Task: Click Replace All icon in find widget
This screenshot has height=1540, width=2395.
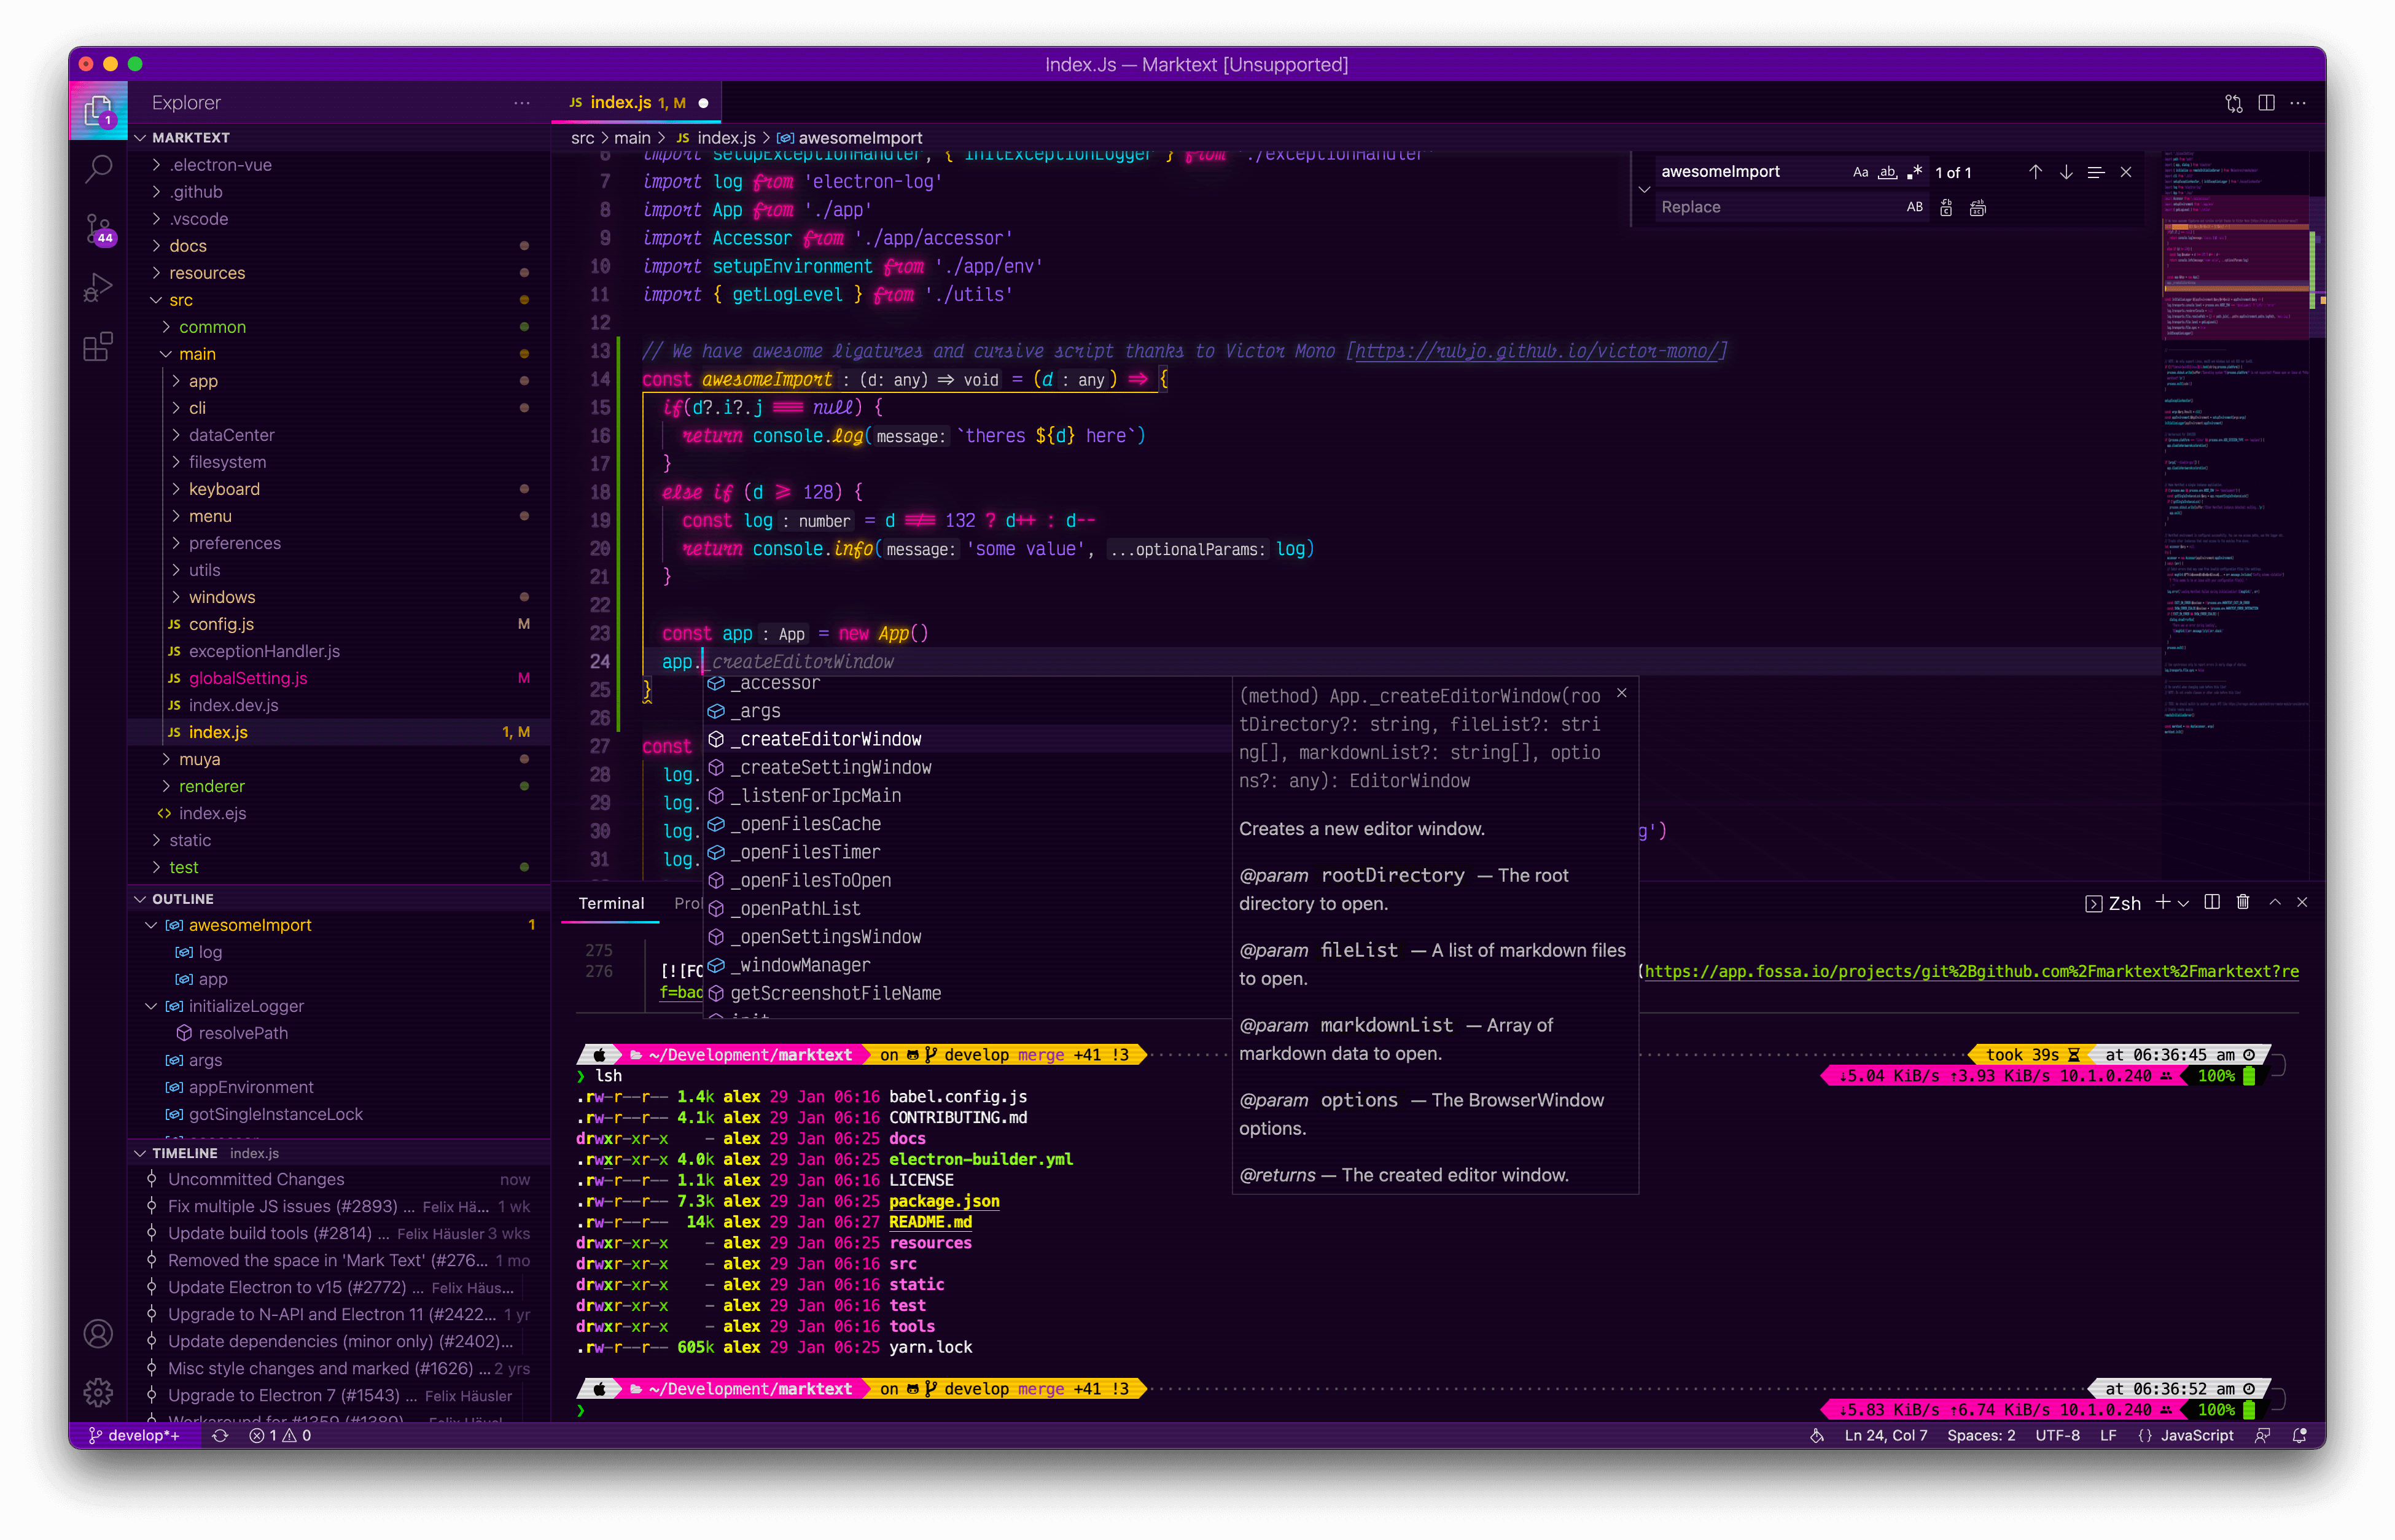Action: 1977,208
